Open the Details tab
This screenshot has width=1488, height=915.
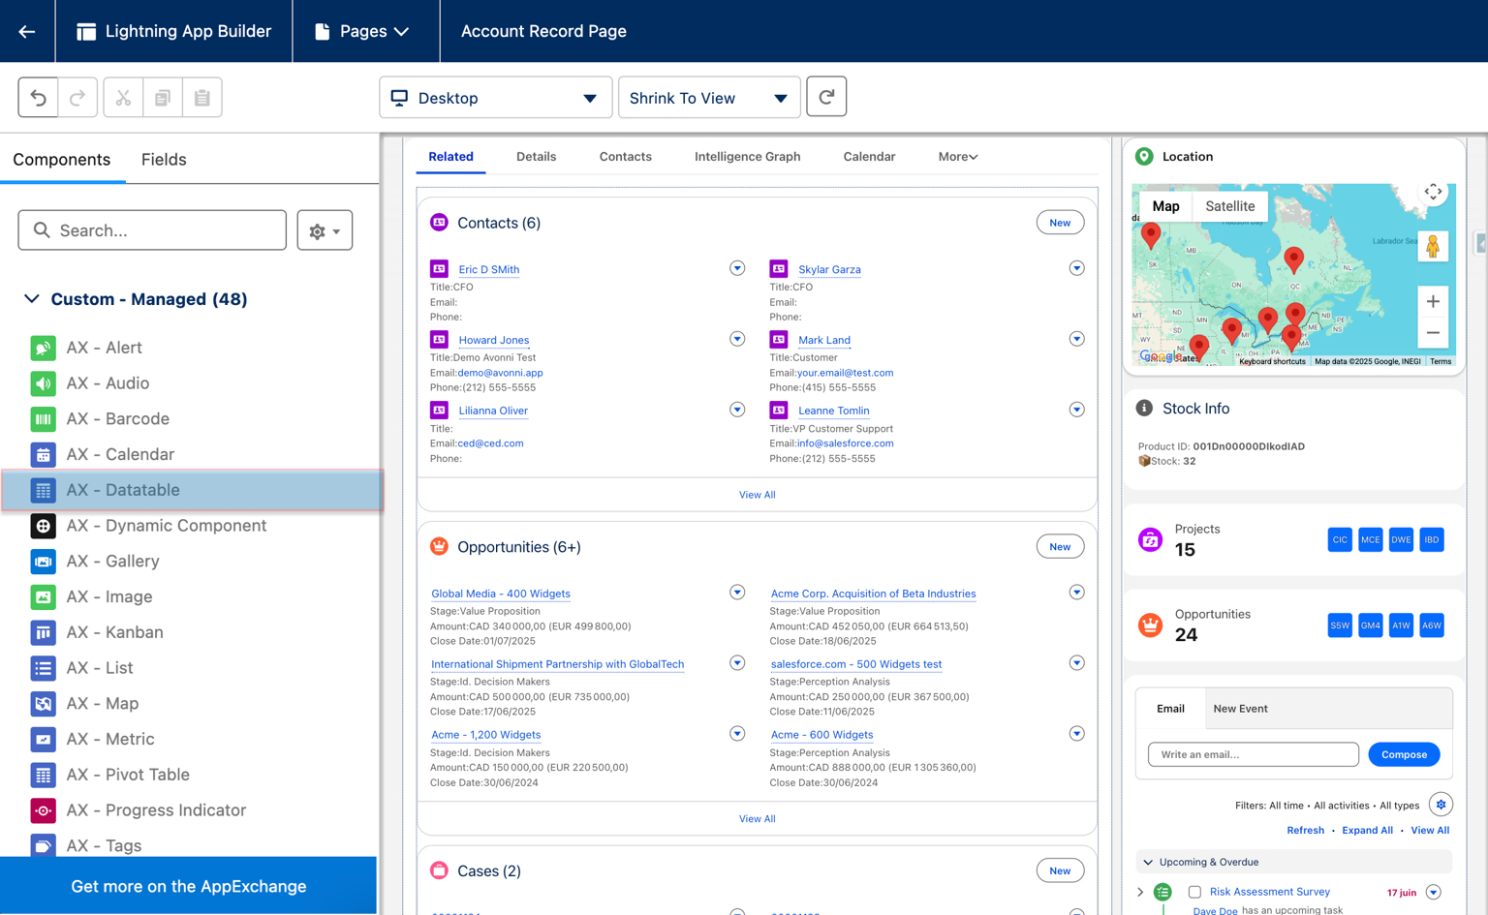(x=536, y=157)
